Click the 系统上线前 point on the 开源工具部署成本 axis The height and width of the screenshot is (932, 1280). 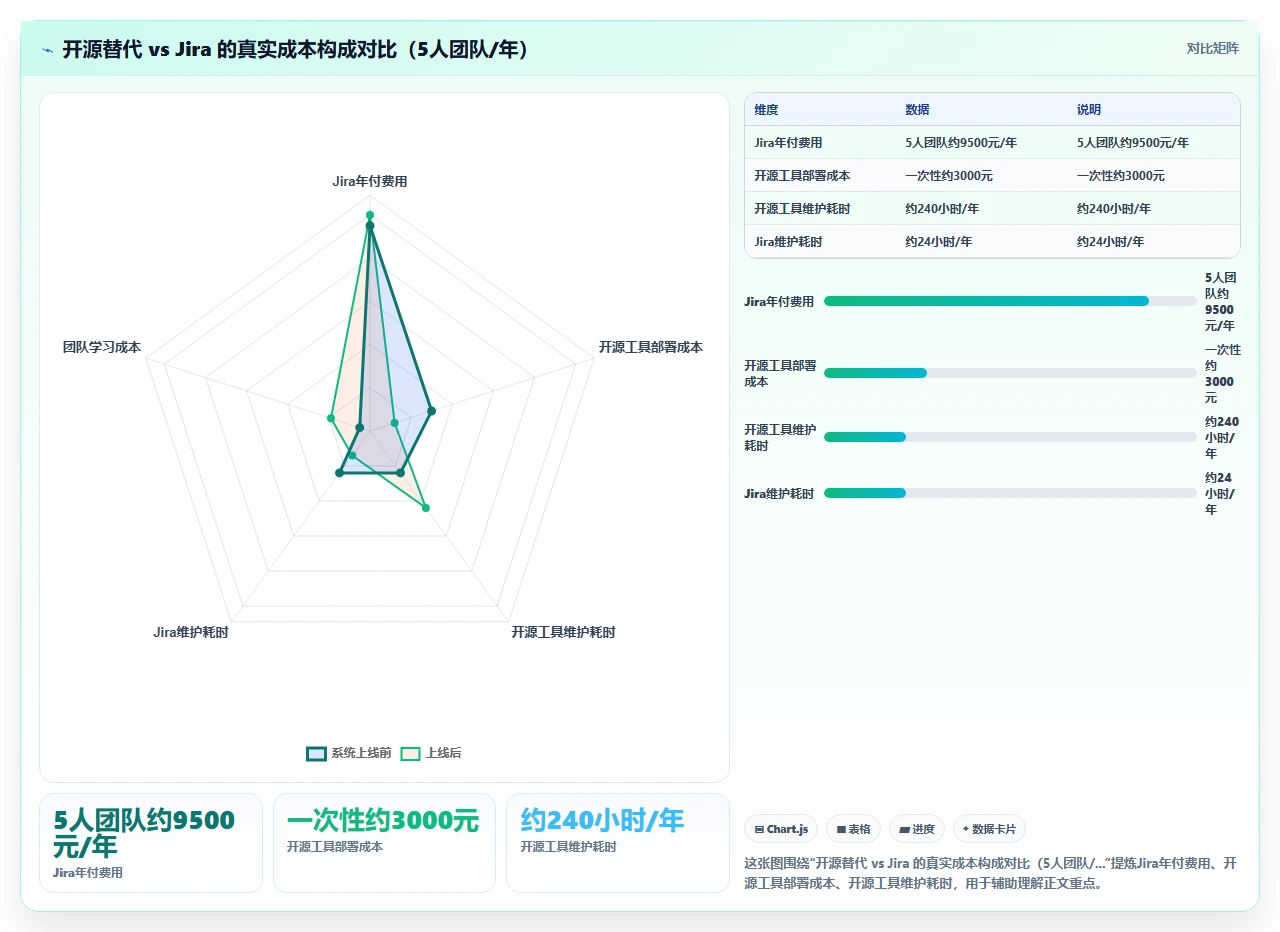[x=431, y=410]
